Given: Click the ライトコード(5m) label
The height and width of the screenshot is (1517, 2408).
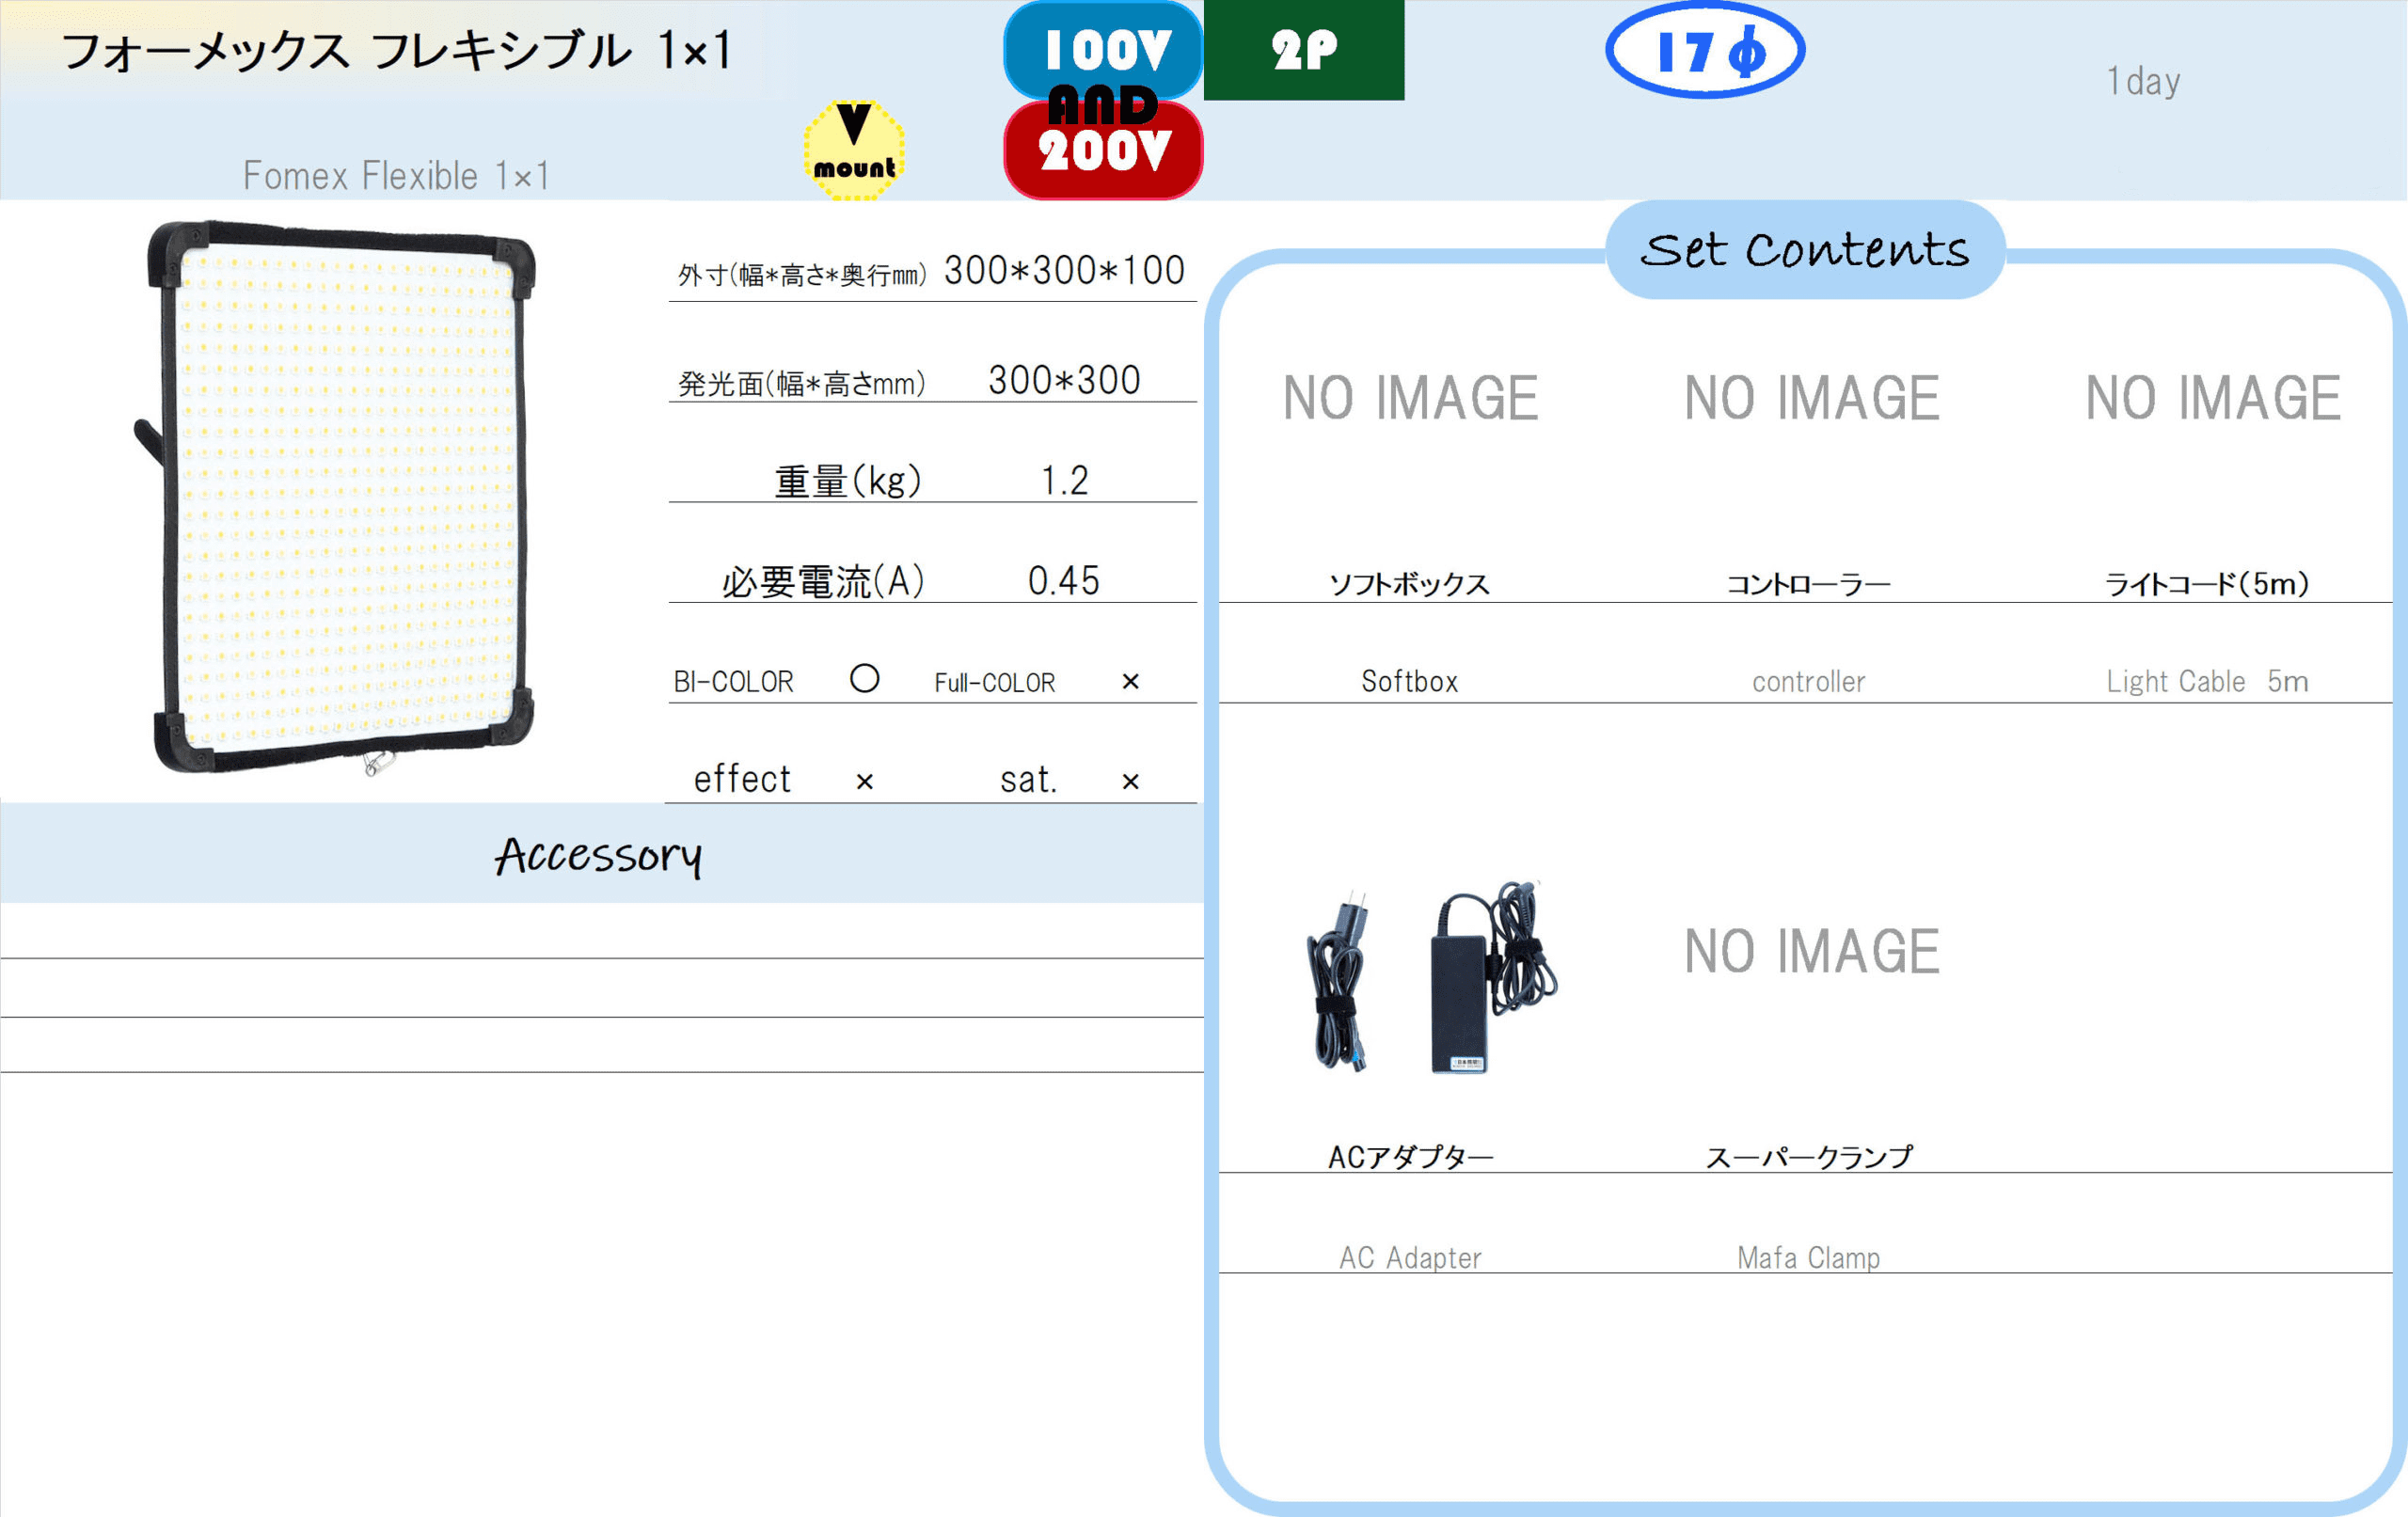Looking at the screenshot, I should pyautogui.click(x=2208, y=584).
